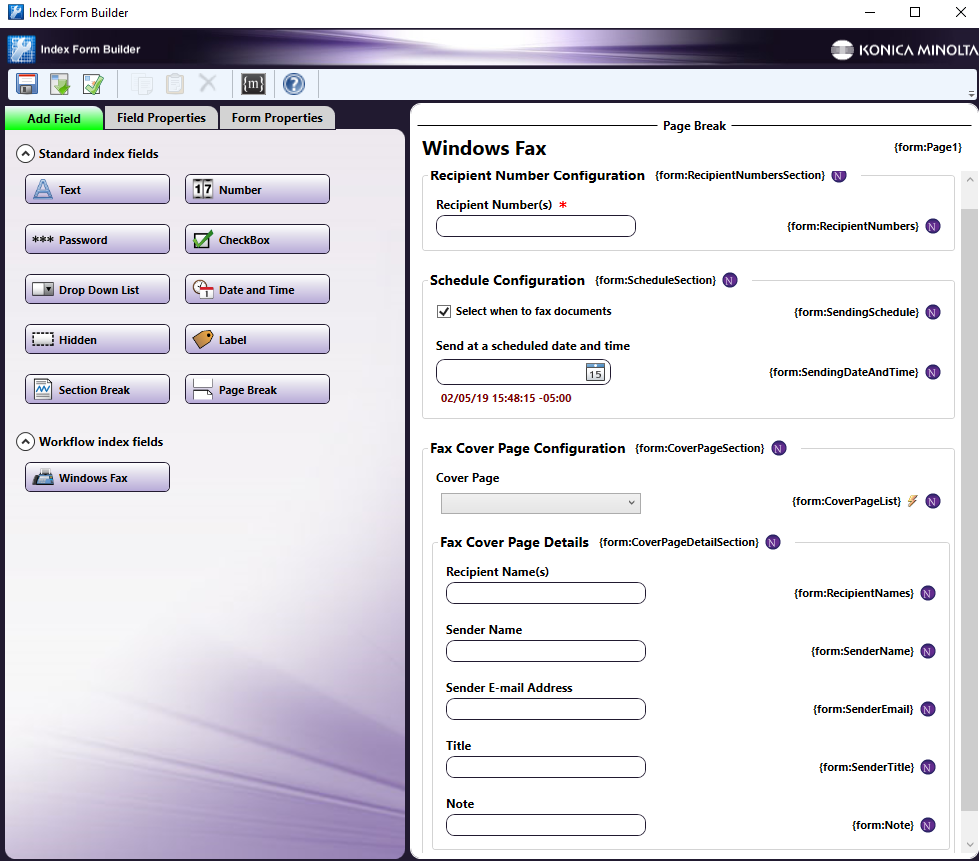Click the form preview vertical scrollbar thumb
The width and height of the screenshot is (979, 861).
(x=970, y=509)
